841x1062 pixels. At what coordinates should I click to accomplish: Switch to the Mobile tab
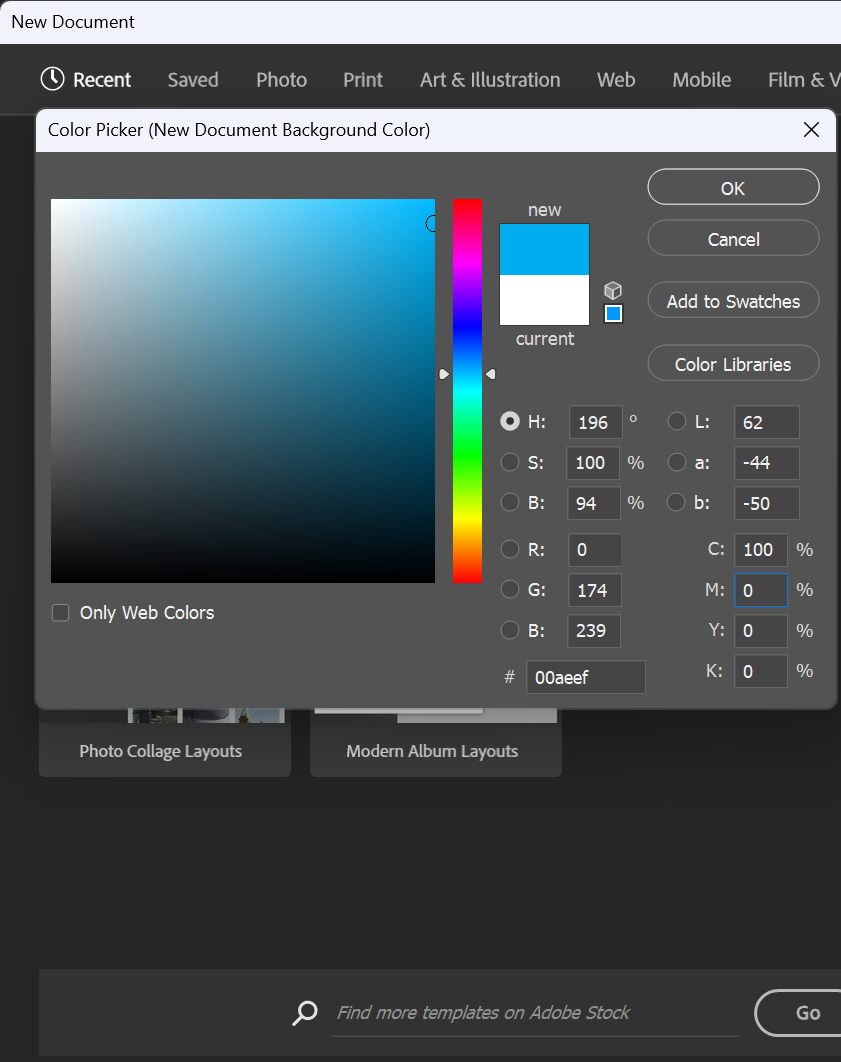coord(701,80)
